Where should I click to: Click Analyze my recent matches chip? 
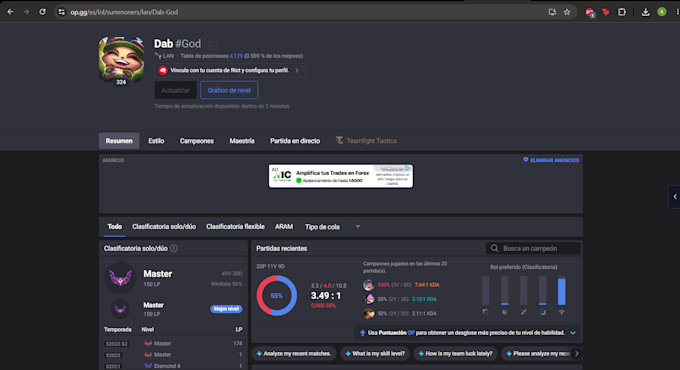tap(294, 354)
